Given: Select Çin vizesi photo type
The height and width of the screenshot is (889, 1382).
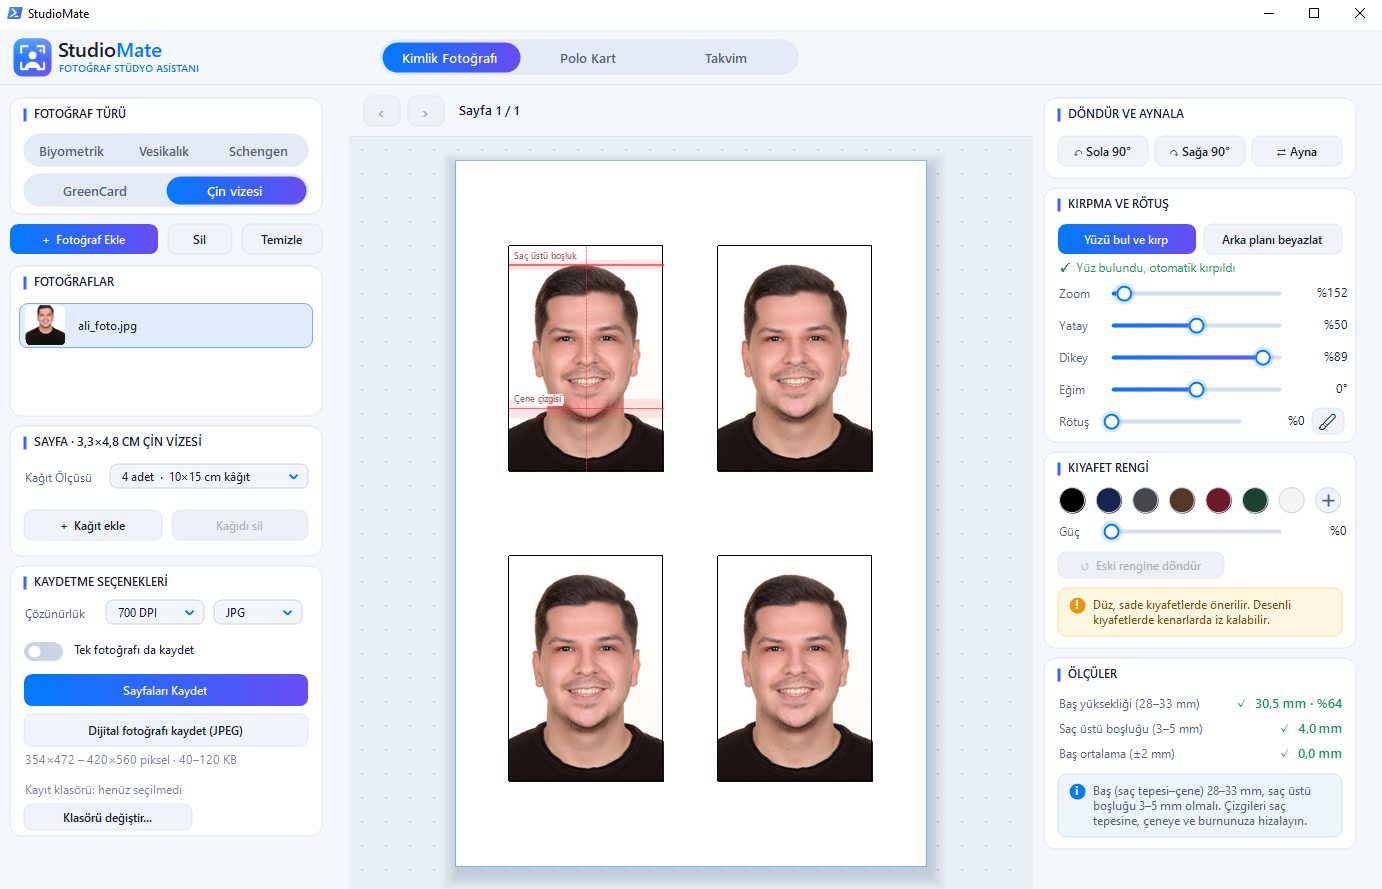Looking at the screenshot, I should point(235,191).
